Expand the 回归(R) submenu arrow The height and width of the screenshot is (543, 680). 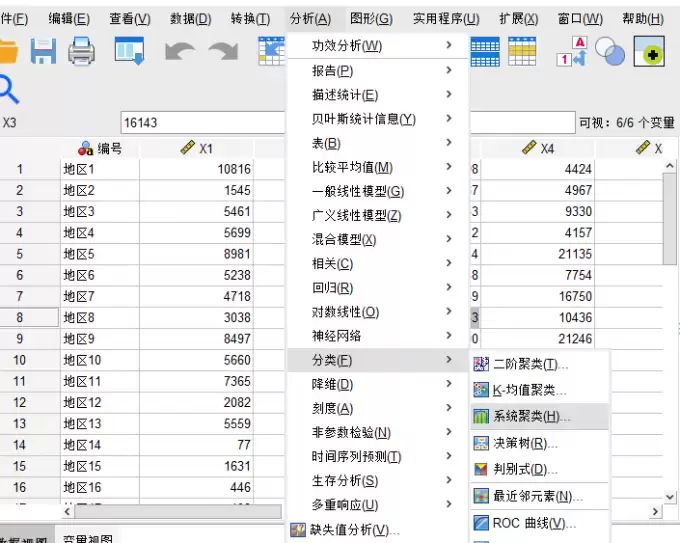(449, 287)
